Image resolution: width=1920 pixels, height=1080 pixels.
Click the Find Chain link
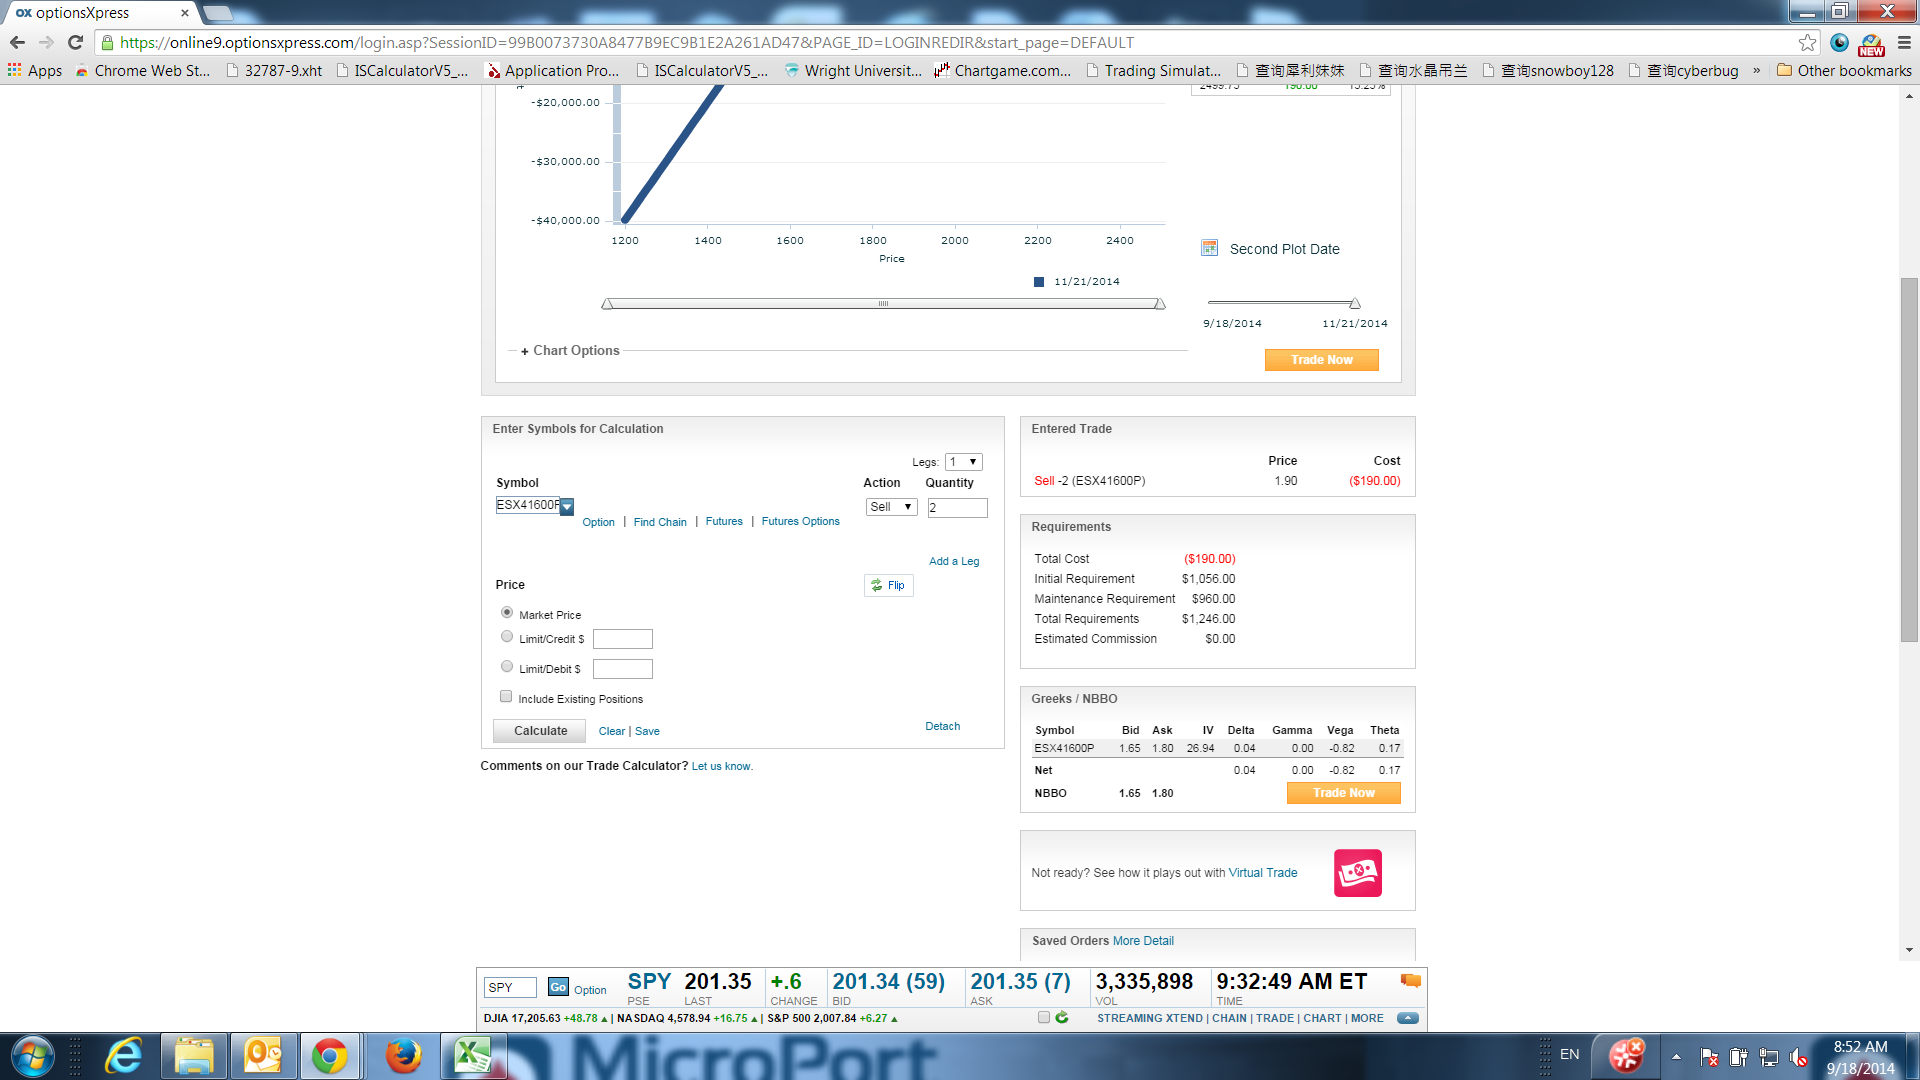click(660, 522)
